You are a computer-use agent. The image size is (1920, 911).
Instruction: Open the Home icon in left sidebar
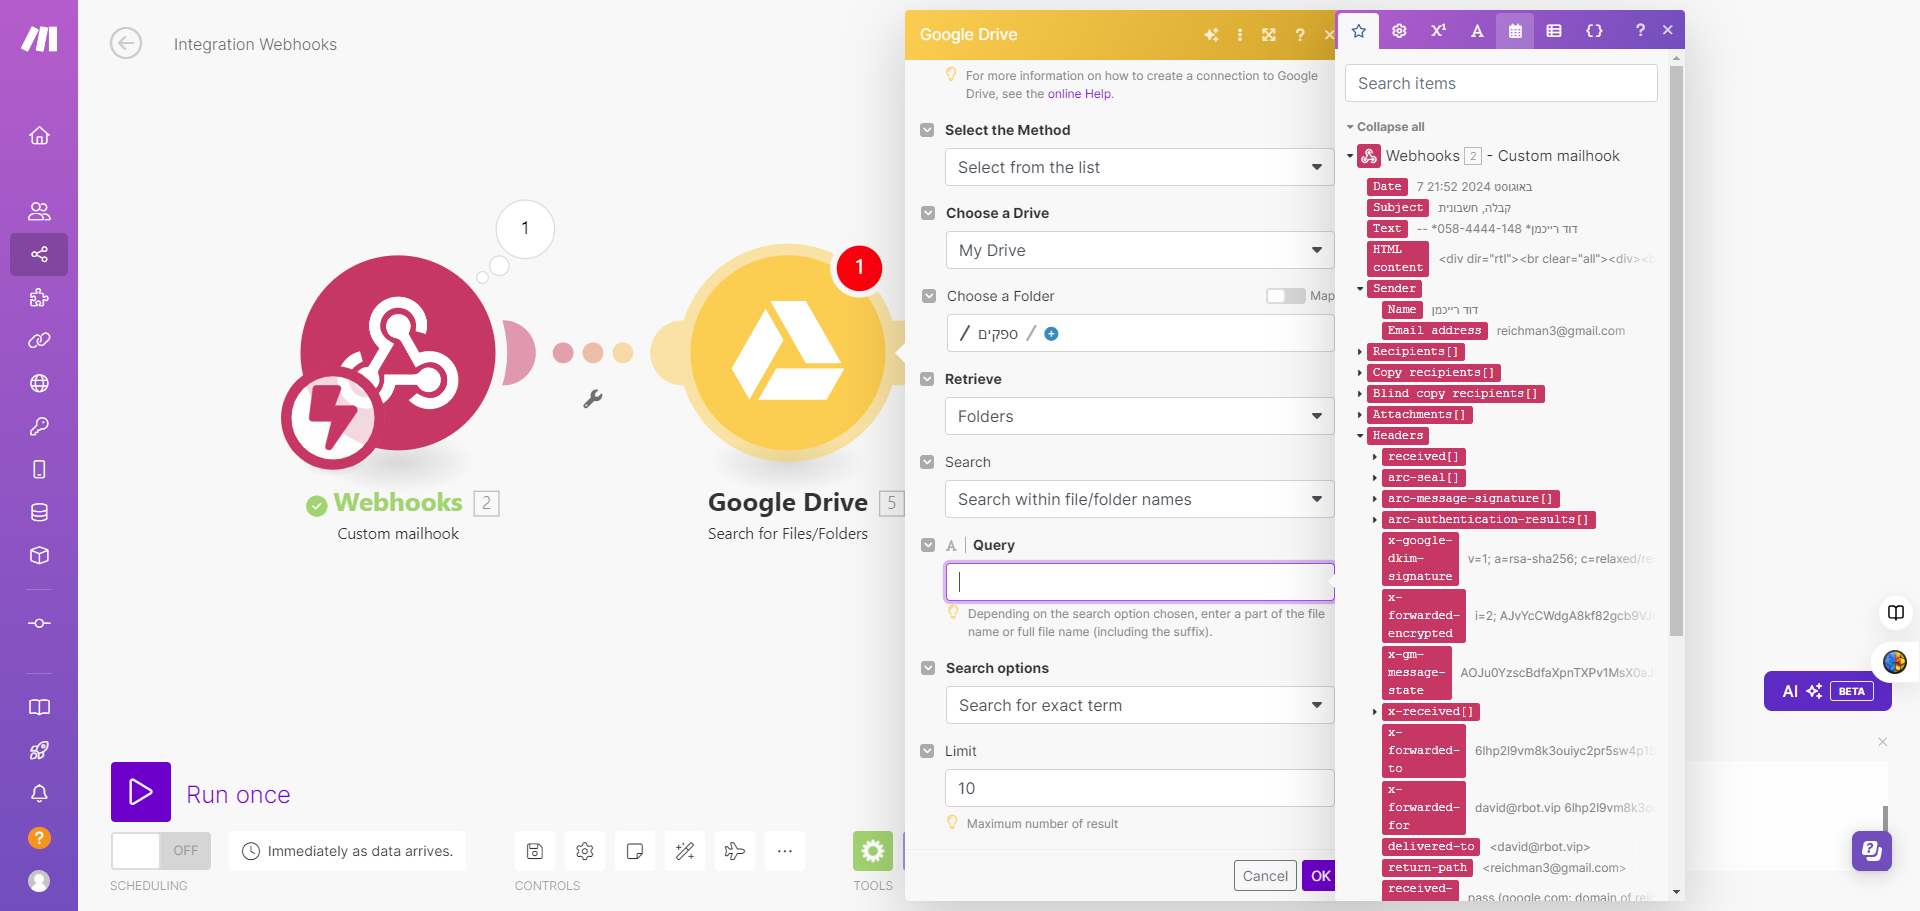click(x=39, y=135)
